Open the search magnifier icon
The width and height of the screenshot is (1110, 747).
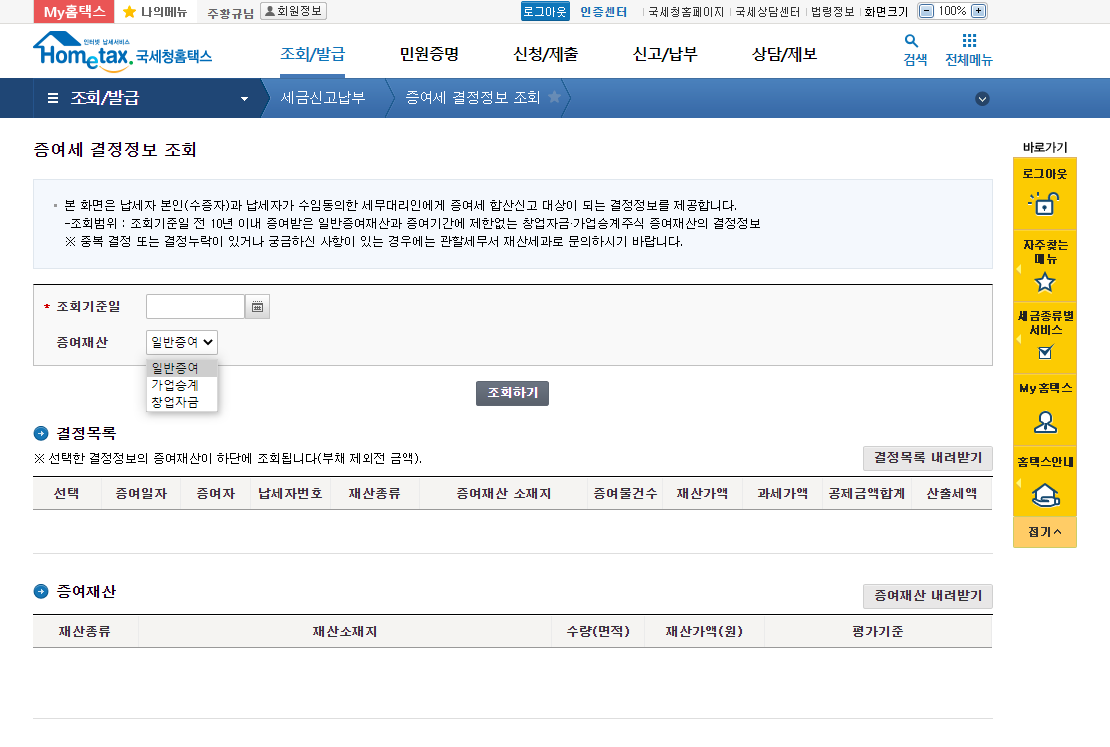[x=911, y=41]
